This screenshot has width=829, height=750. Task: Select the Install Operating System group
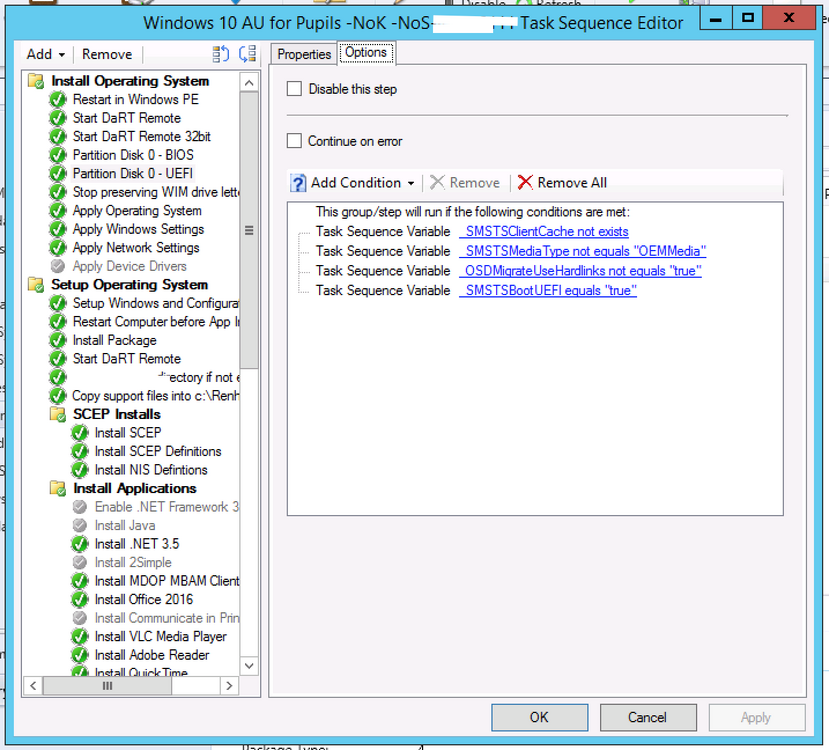[x=130, y=81]
